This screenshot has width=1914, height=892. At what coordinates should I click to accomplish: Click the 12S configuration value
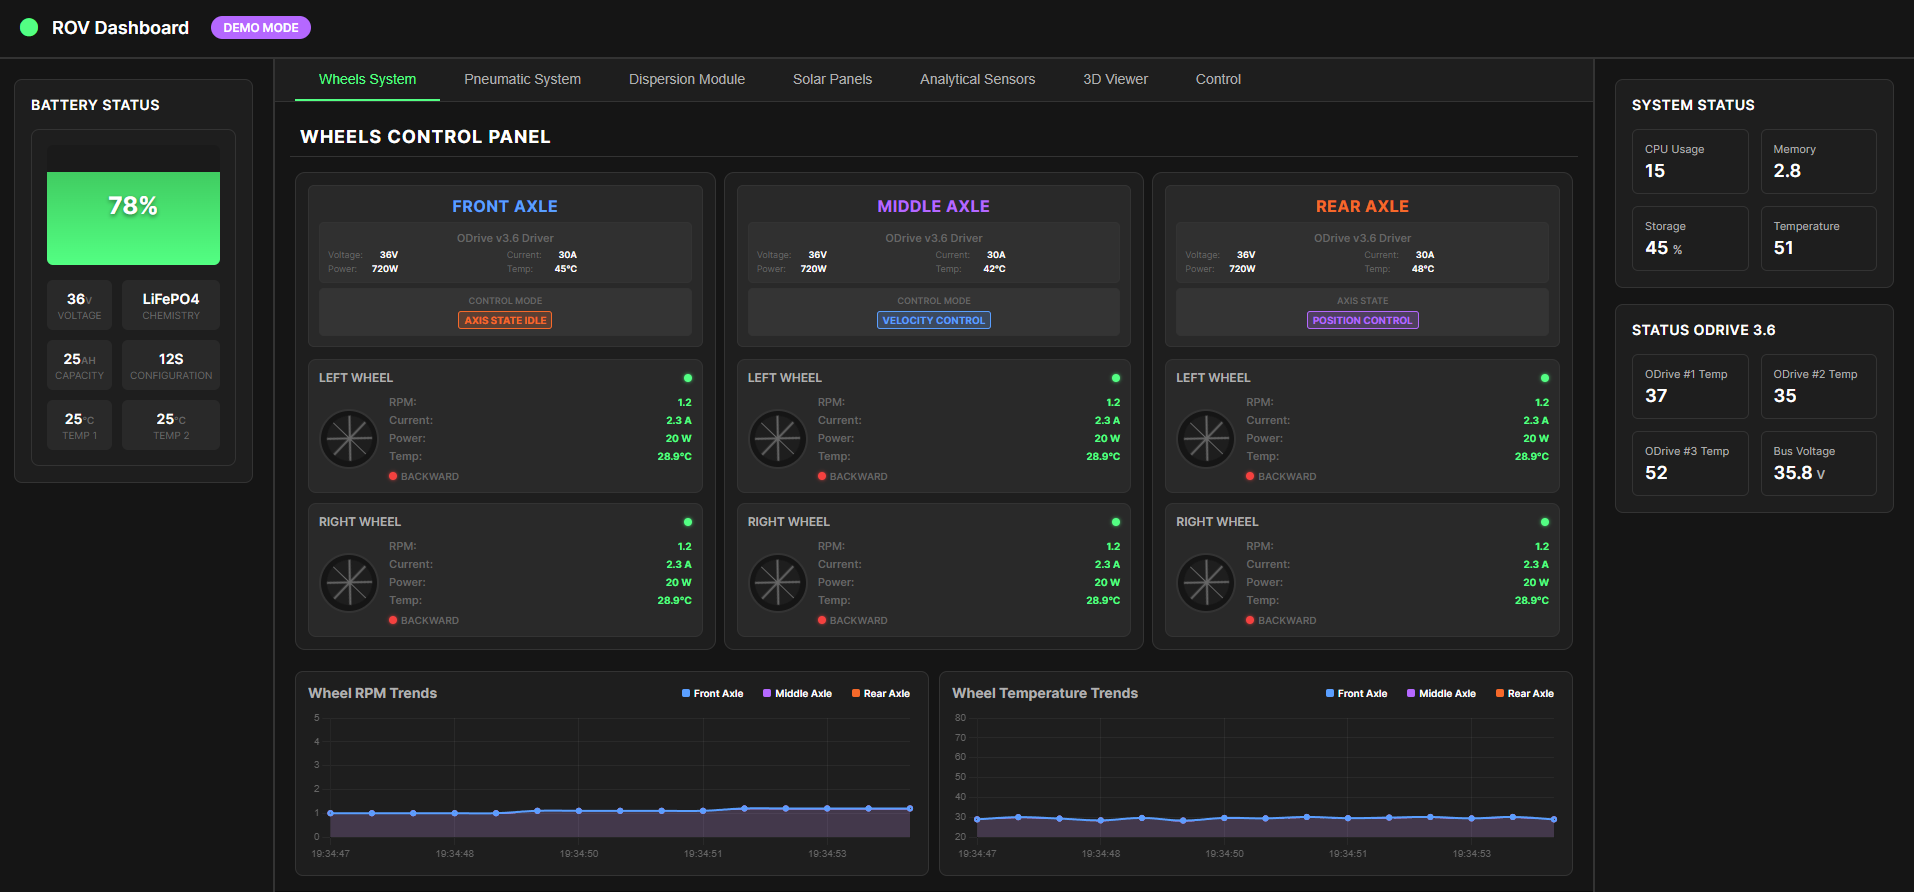point(171,359)
